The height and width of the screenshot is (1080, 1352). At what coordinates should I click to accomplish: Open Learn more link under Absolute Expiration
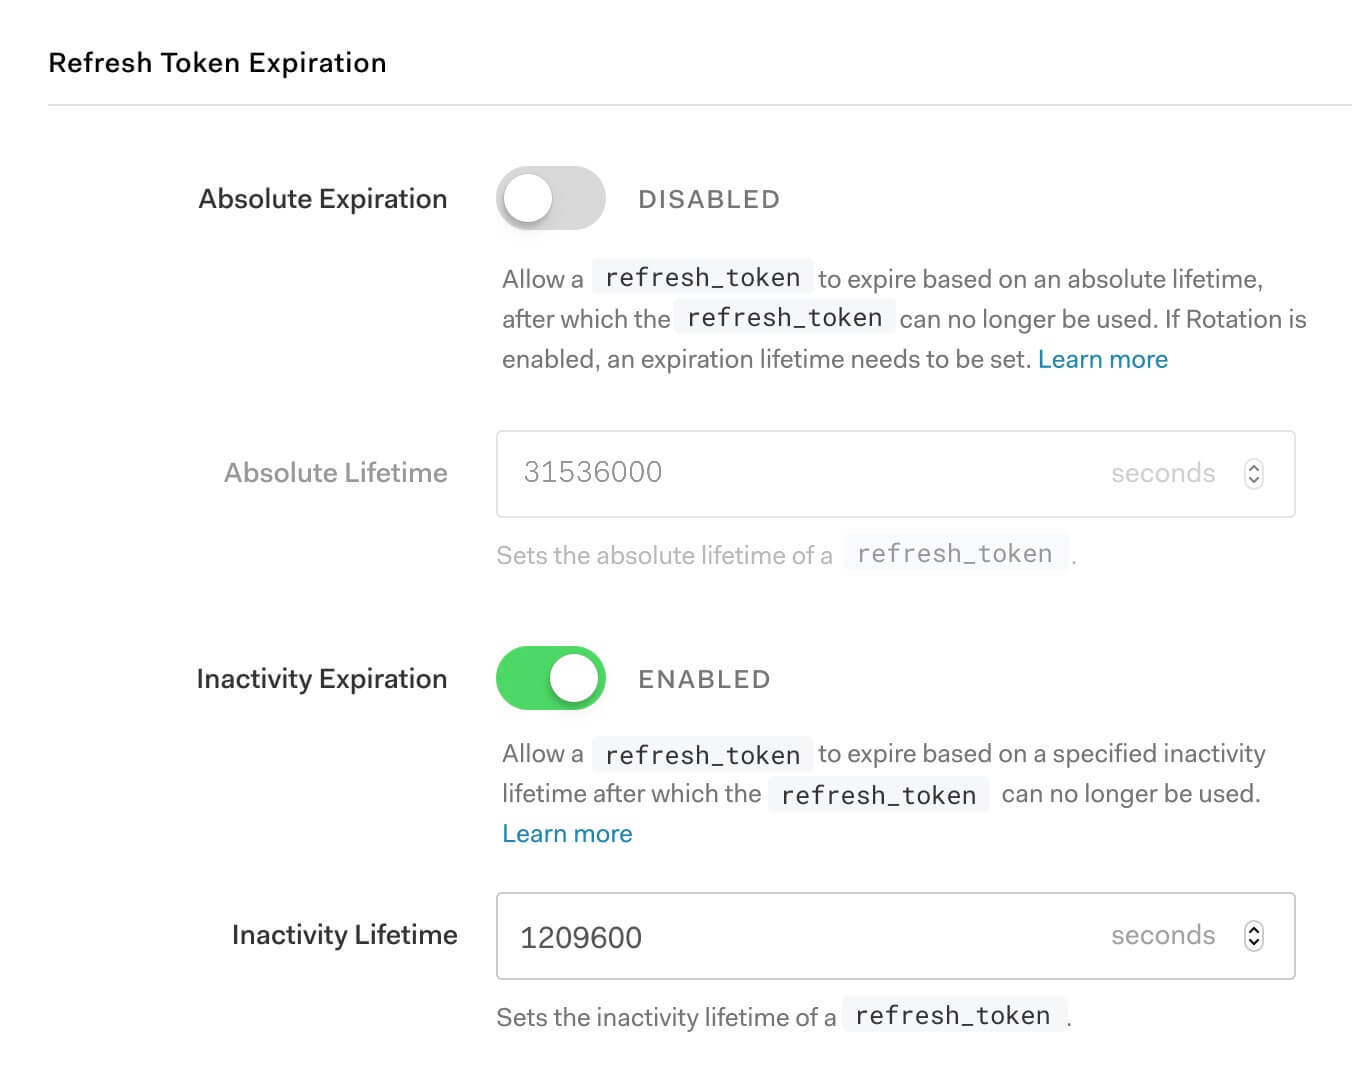1102,359
